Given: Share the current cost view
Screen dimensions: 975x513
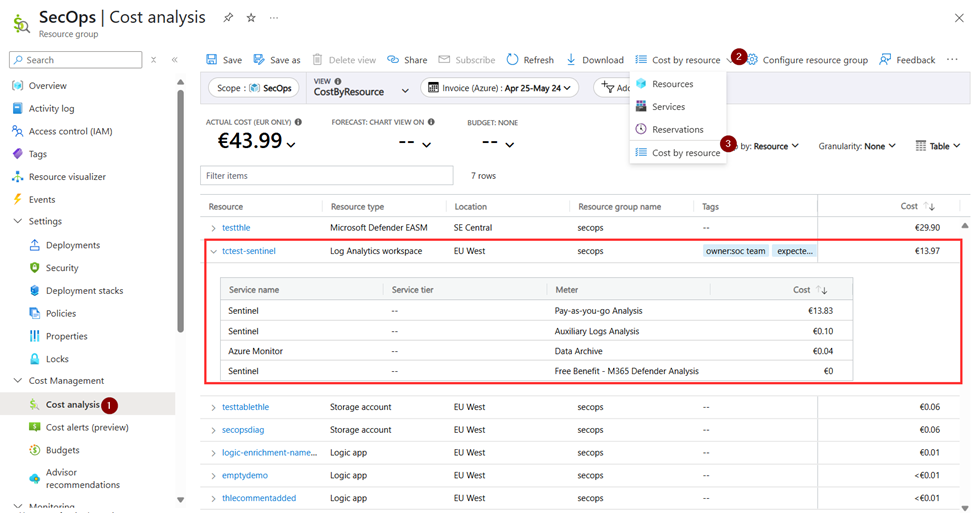Looking at the screenshot, I should click(407, 60).
